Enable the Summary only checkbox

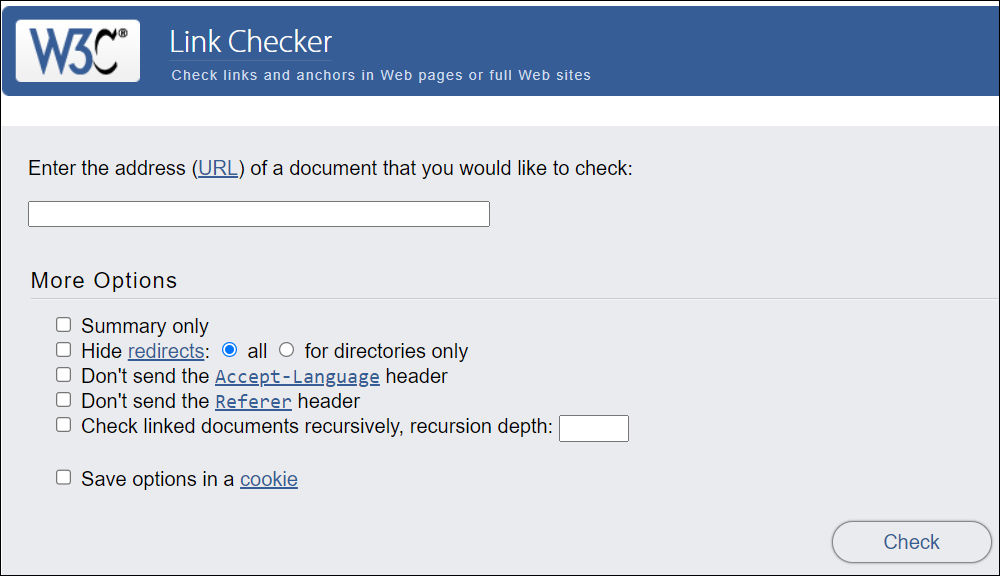coord(63,324)
